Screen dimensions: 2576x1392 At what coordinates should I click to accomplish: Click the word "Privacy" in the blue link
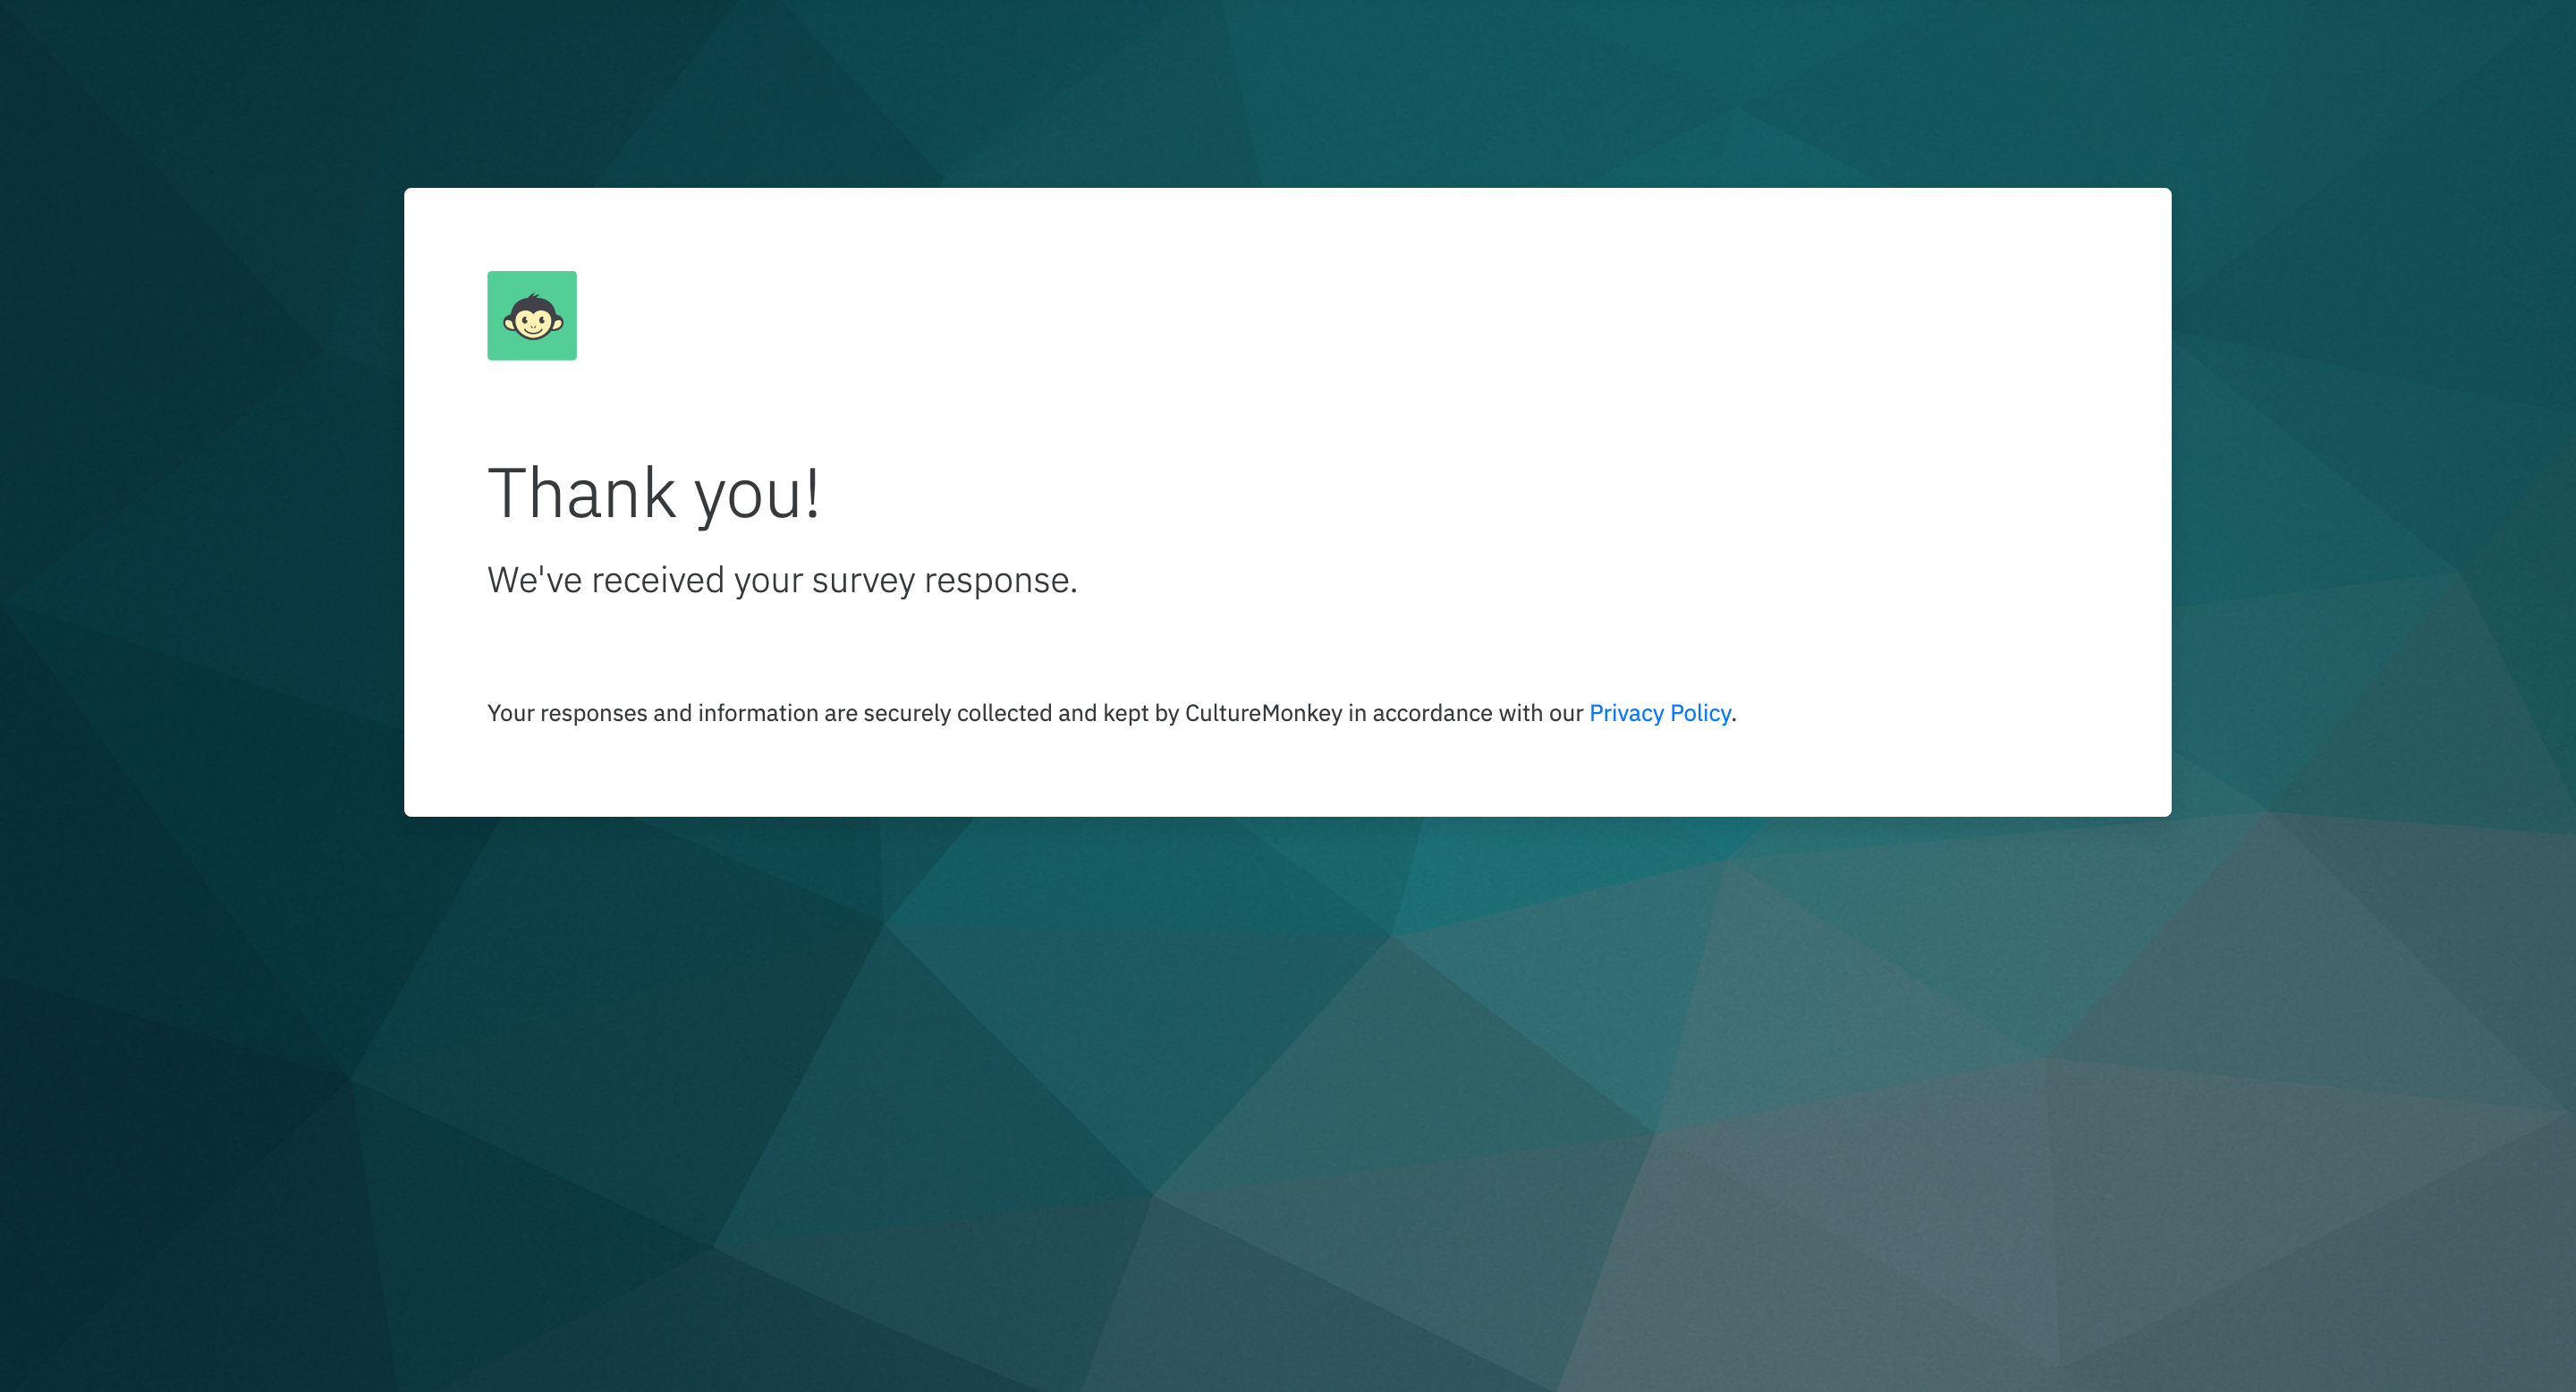click(x=1626, y=713)
